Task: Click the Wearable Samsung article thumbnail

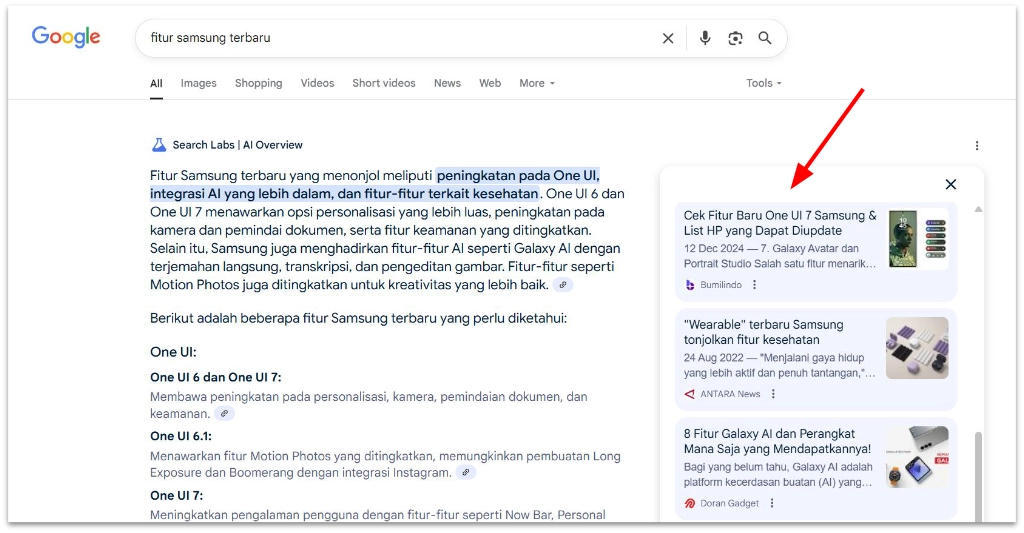Action: pos(916,348)
